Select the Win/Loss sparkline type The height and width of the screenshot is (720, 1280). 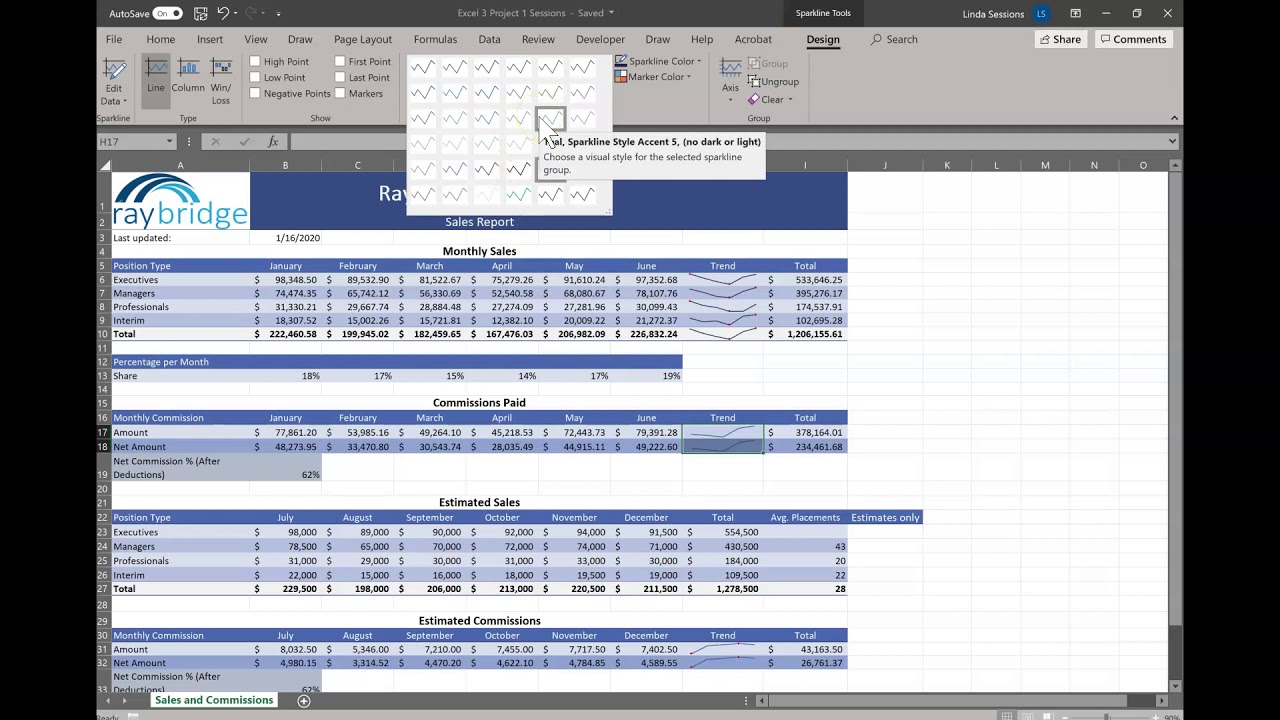pos(221,81)
